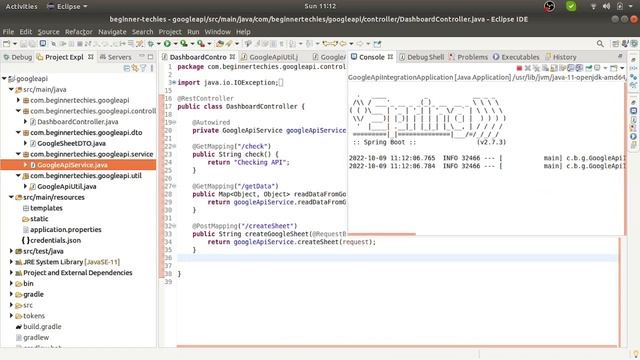Open the Project Explorer view menu
This screenshot has width=640, height=360.
[152, 68]
